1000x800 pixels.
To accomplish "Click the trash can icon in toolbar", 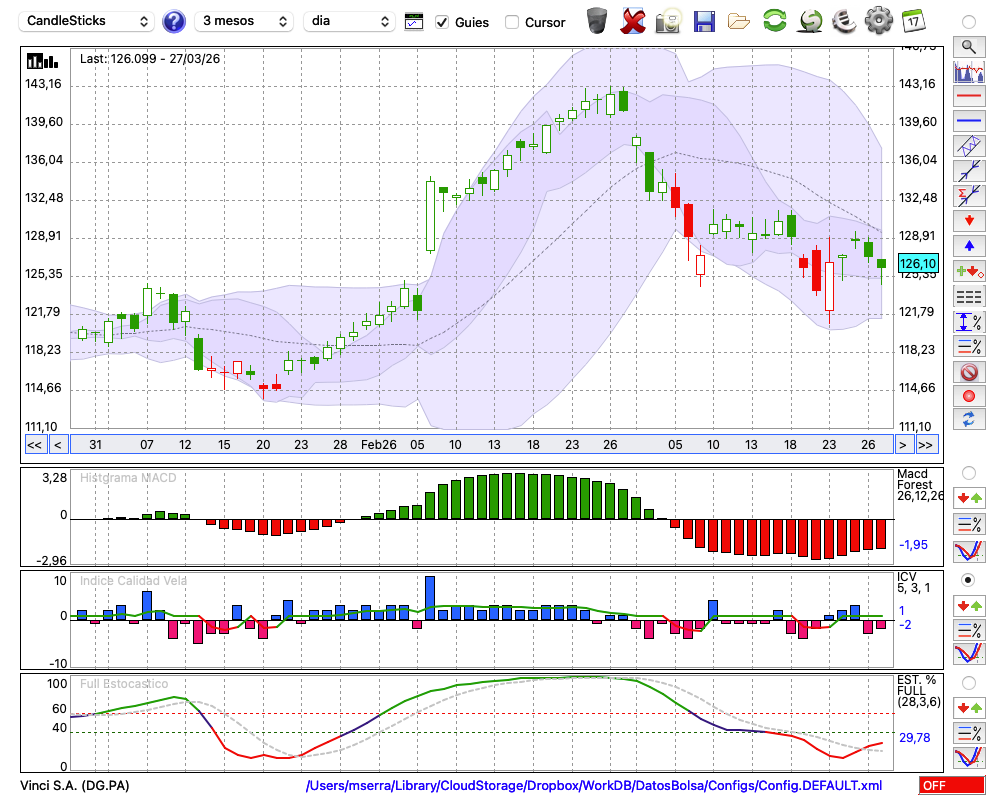I will (597, 20).
